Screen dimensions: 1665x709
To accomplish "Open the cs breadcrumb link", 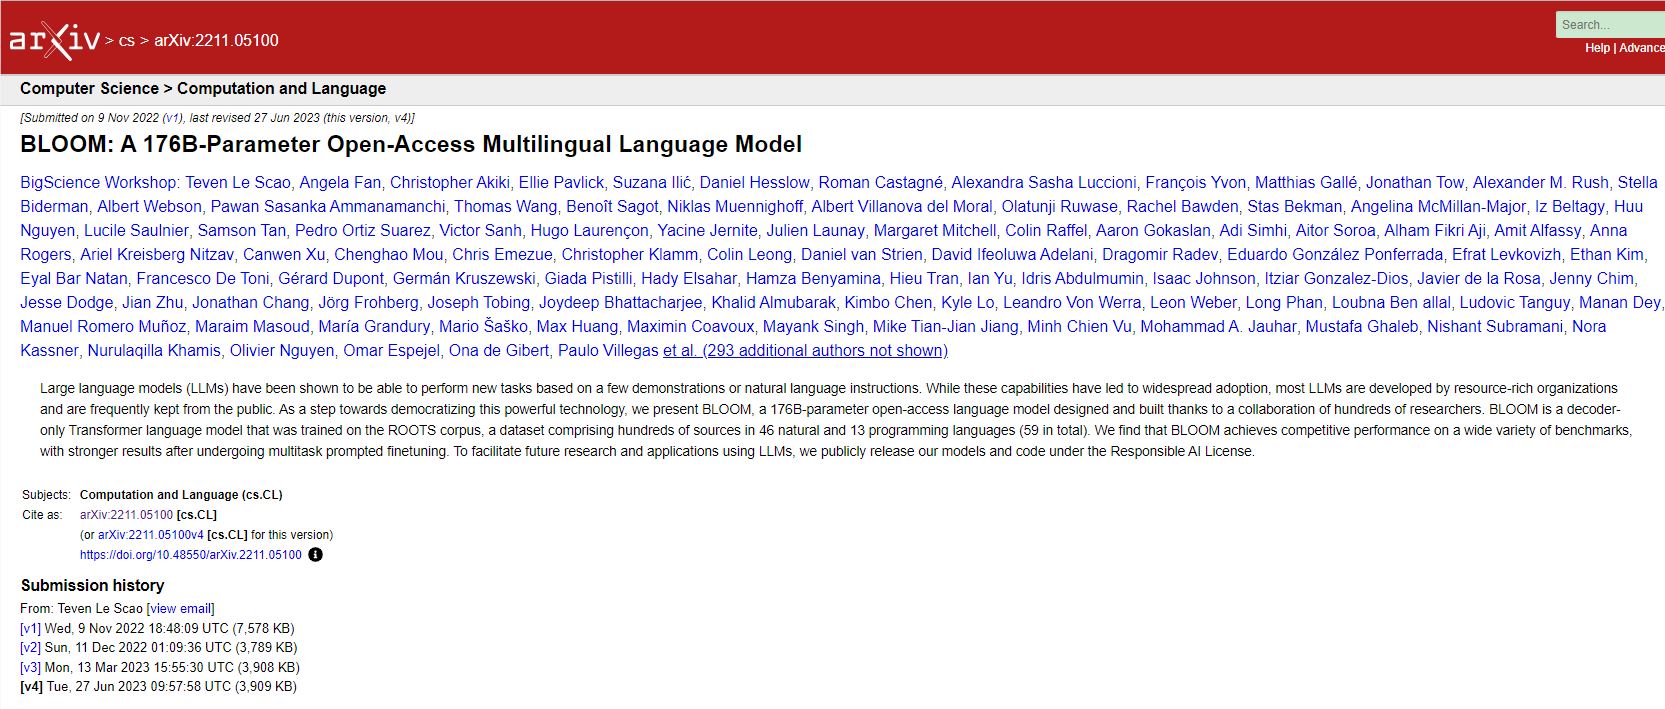I will coord(127,41).
